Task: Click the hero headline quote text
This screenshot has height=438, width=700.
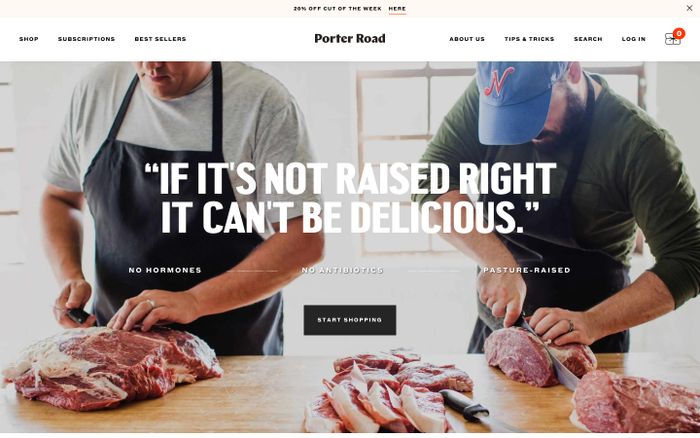Action: [x=350, y=197]
